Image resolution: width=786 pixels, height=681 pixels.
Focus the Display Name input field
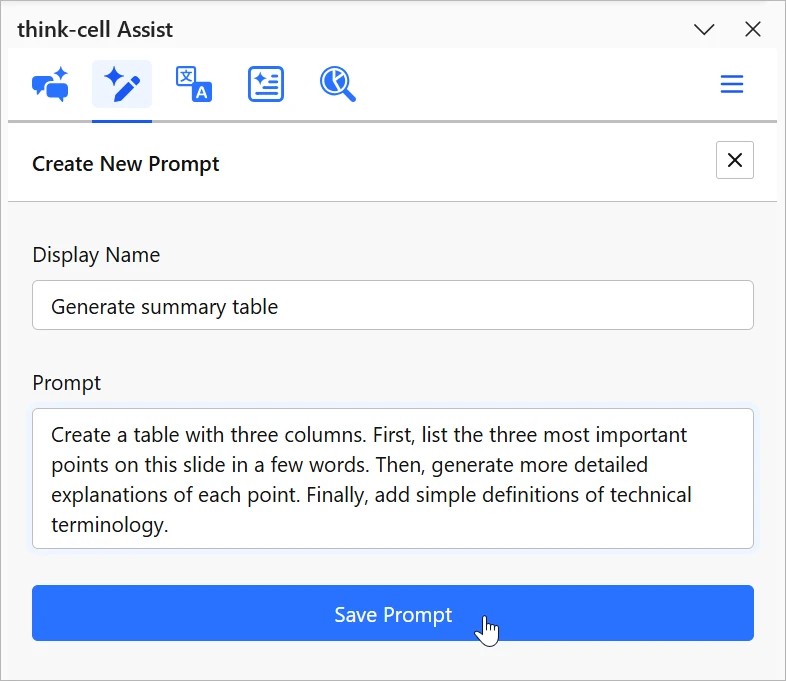click(x=393, y=305)
